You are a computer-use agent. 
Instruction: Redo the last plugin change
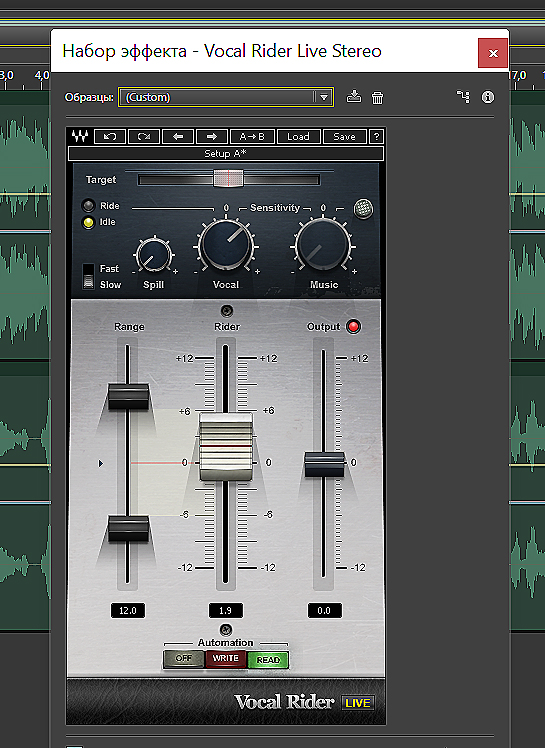click(144, 136)
